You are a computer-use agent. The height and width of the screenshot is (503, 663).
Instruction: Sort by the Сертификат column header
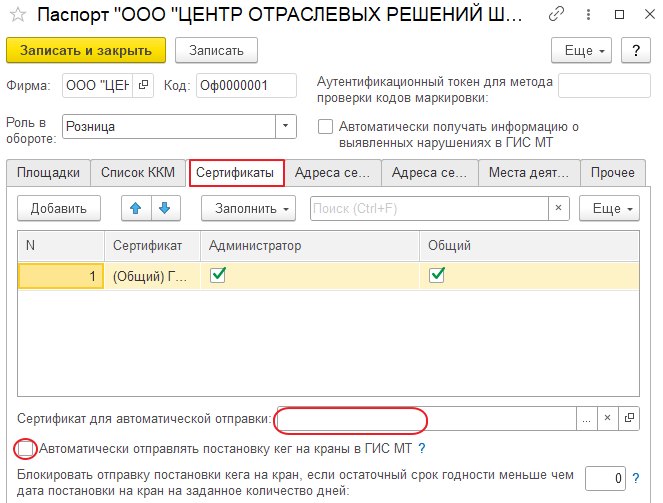pos(152,246)
